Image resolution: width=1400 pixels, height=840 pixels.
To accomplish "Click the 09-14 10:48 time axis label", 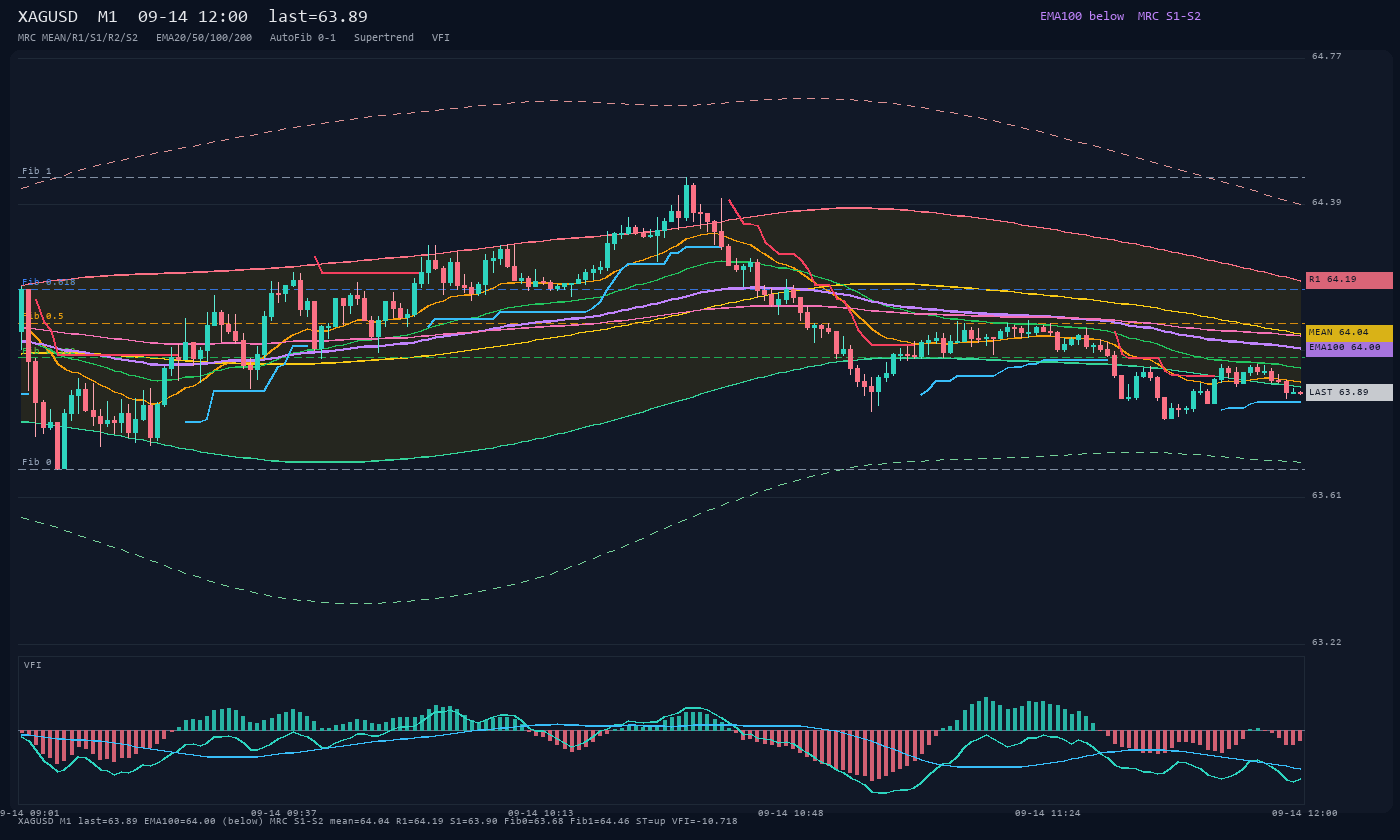I will 791,813.
